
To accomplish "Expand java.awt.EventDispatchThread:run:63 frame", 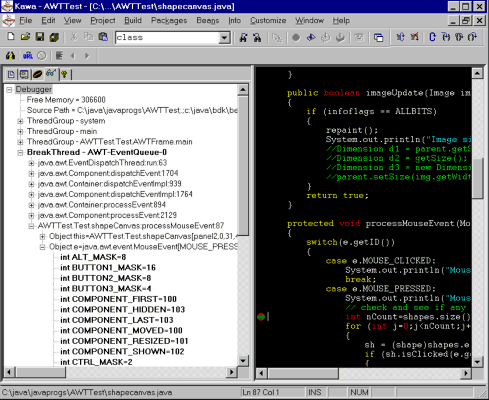I will click(31, 163).
